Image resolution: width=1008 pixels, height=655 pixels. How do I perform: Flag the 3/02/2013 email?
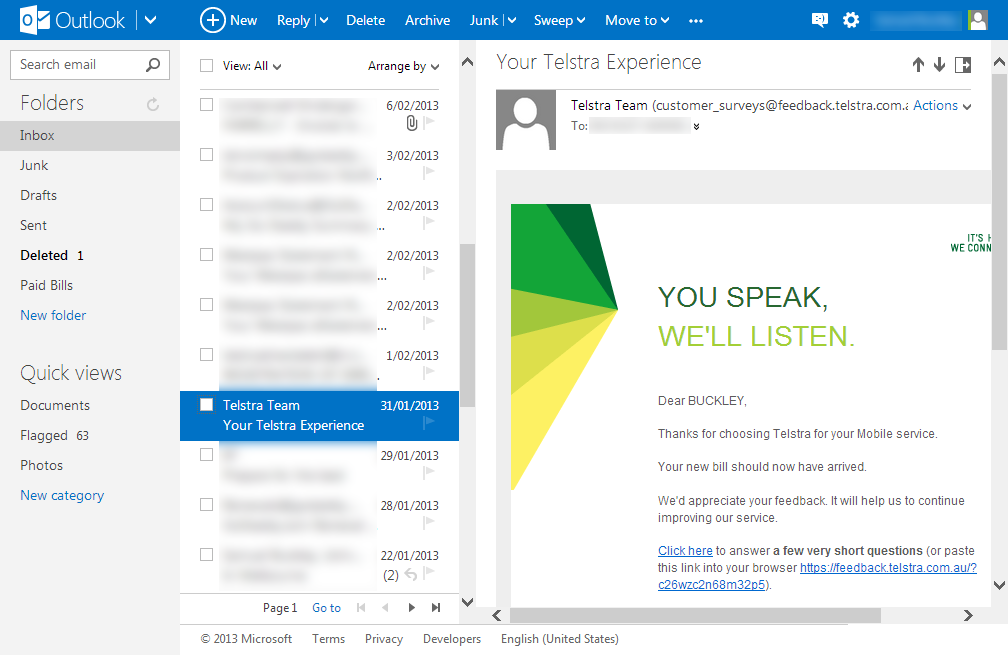pyautogui.click(x=429, y=172)
